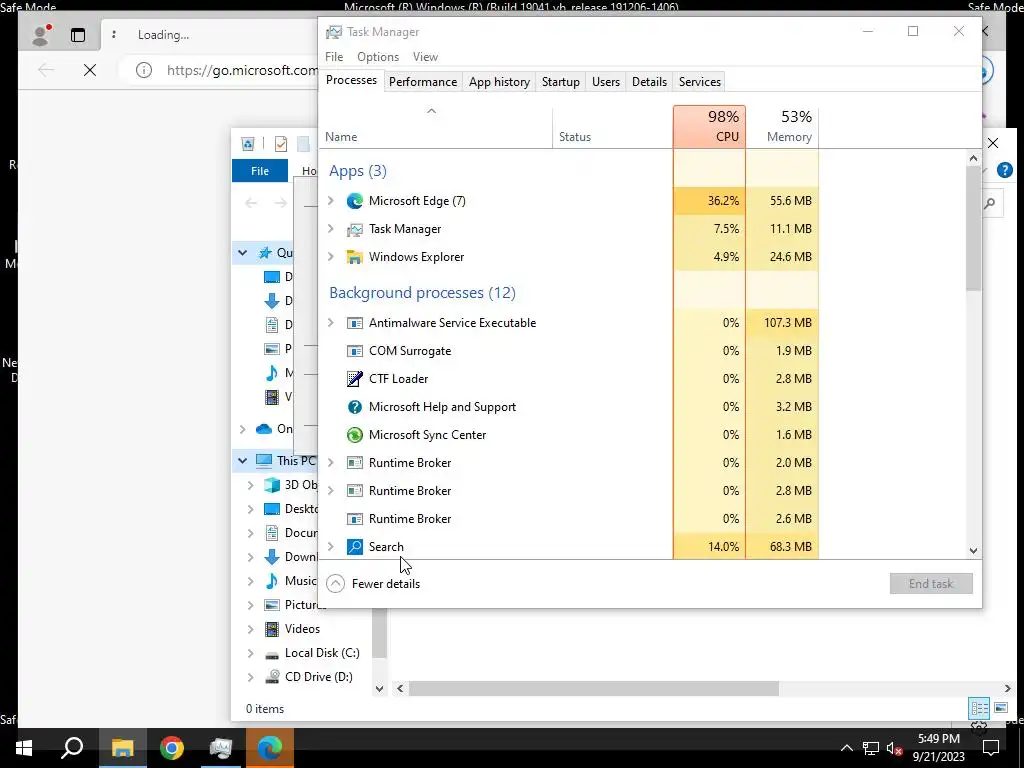Click the Antimalware Service Executable icon

tap(355, 323)
